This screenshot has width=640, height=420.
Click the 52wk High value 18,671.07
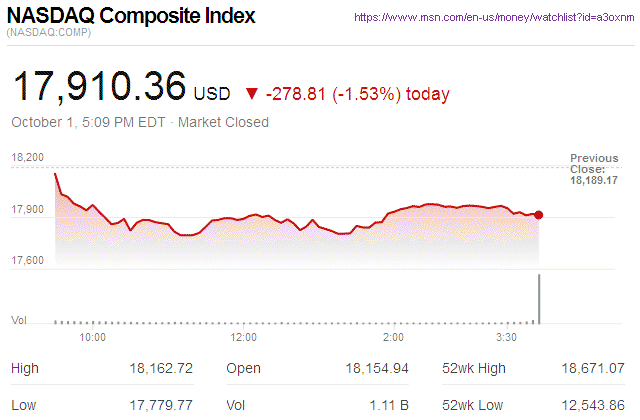pyautogui.click(x=593, y=368)
